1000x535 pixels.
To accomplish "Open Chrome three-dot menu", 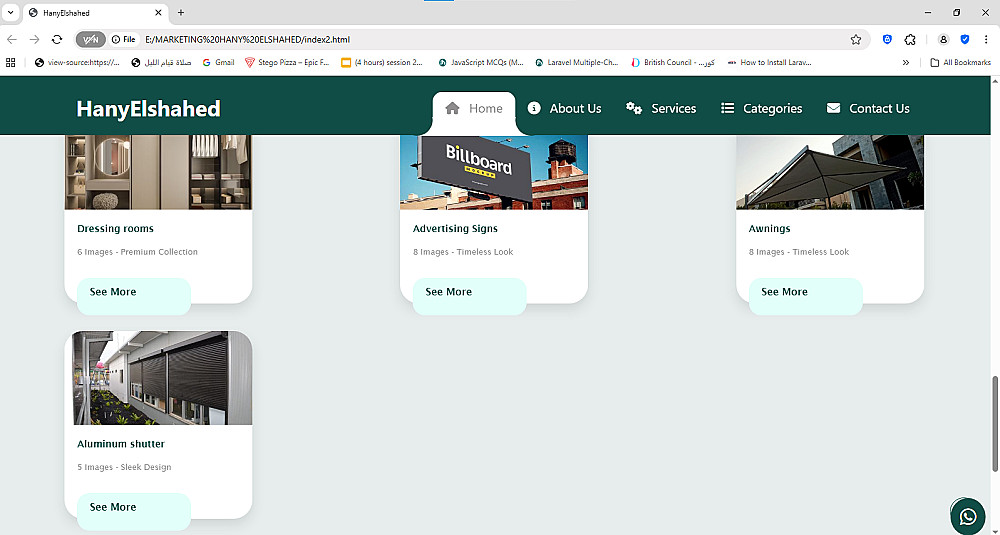I will point(986,40).
